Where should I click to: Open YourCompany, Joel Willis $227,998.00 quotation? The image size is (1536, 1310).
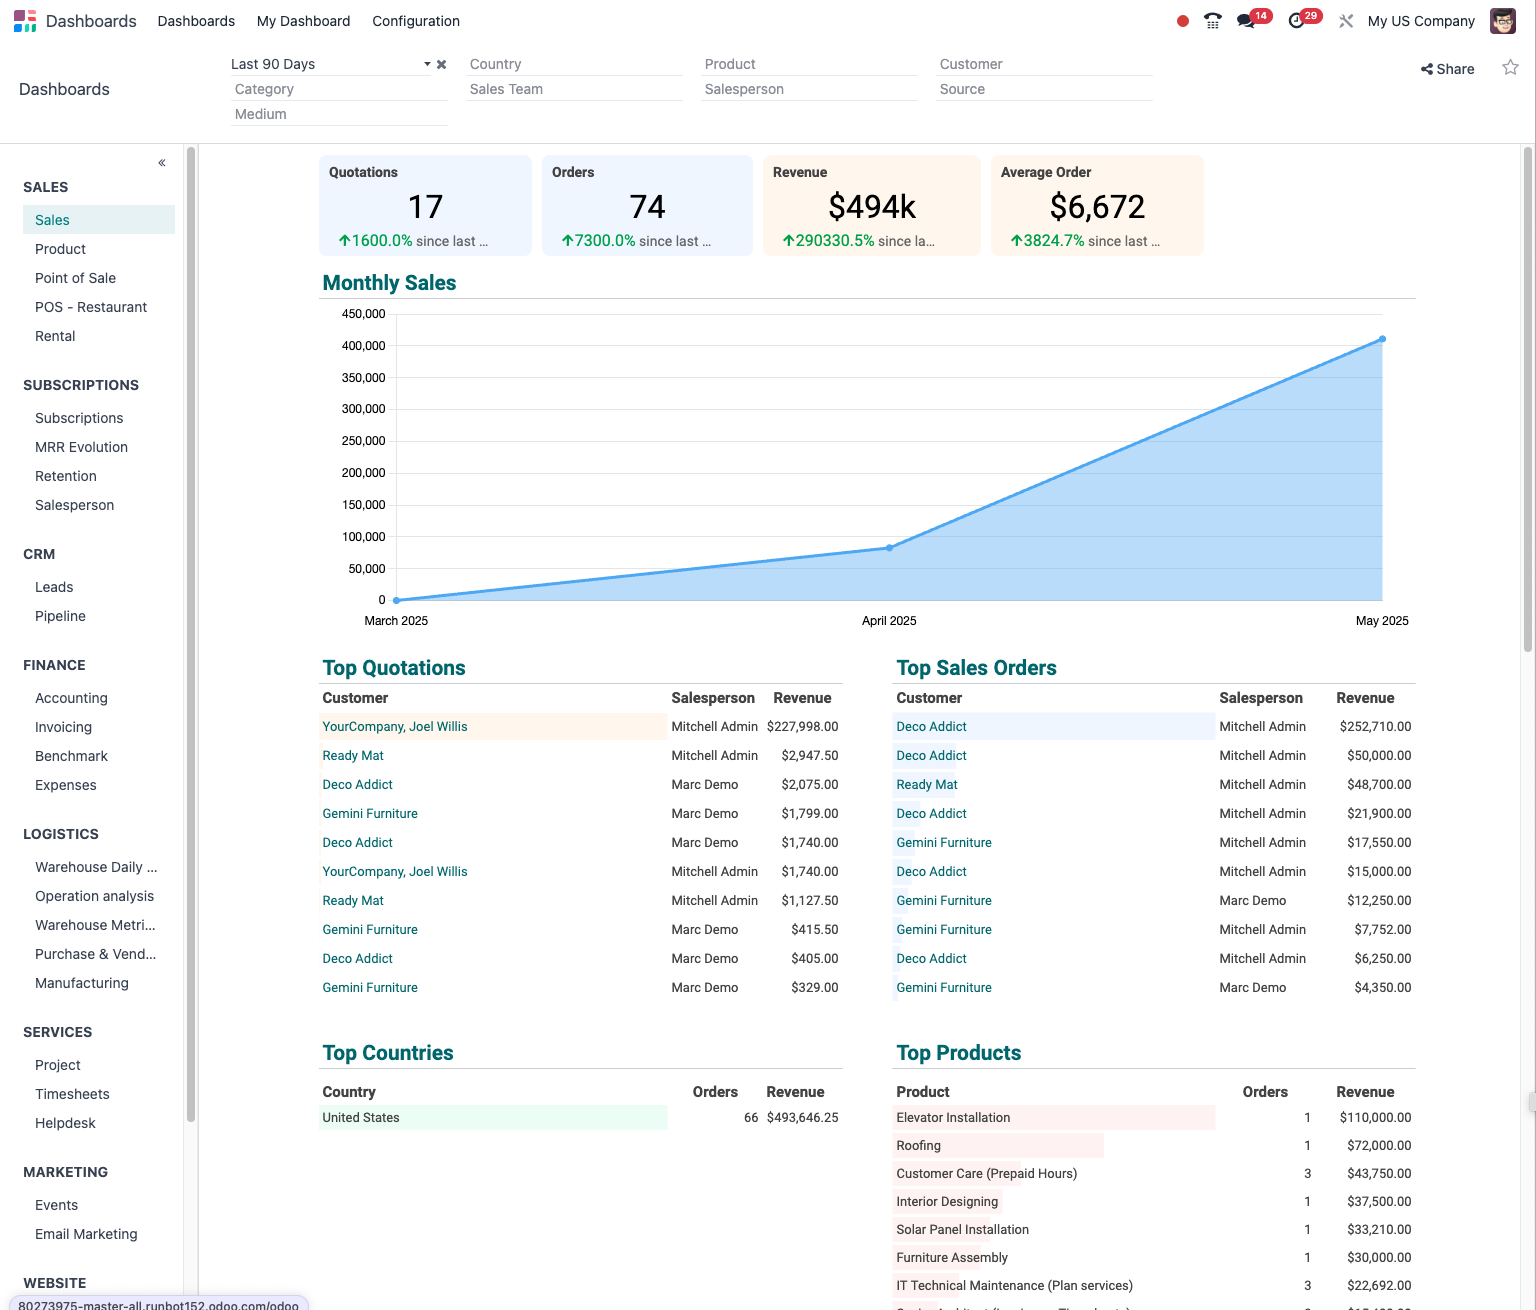[x=395, y=727]
